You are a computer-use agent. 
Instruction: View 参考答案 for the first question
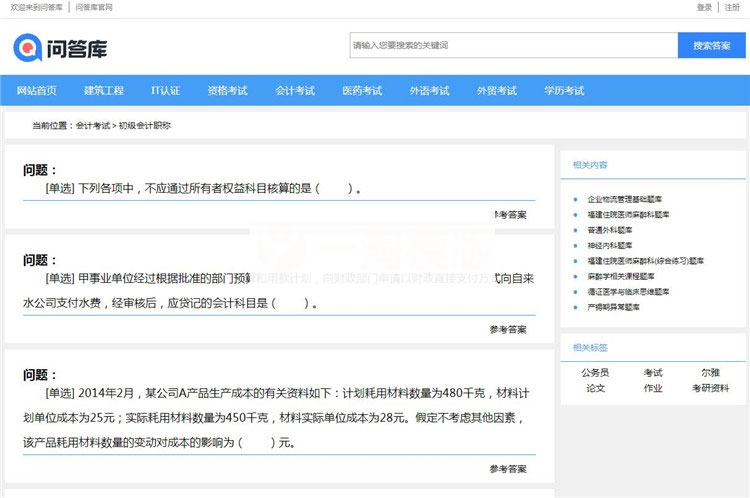(509, 215)
